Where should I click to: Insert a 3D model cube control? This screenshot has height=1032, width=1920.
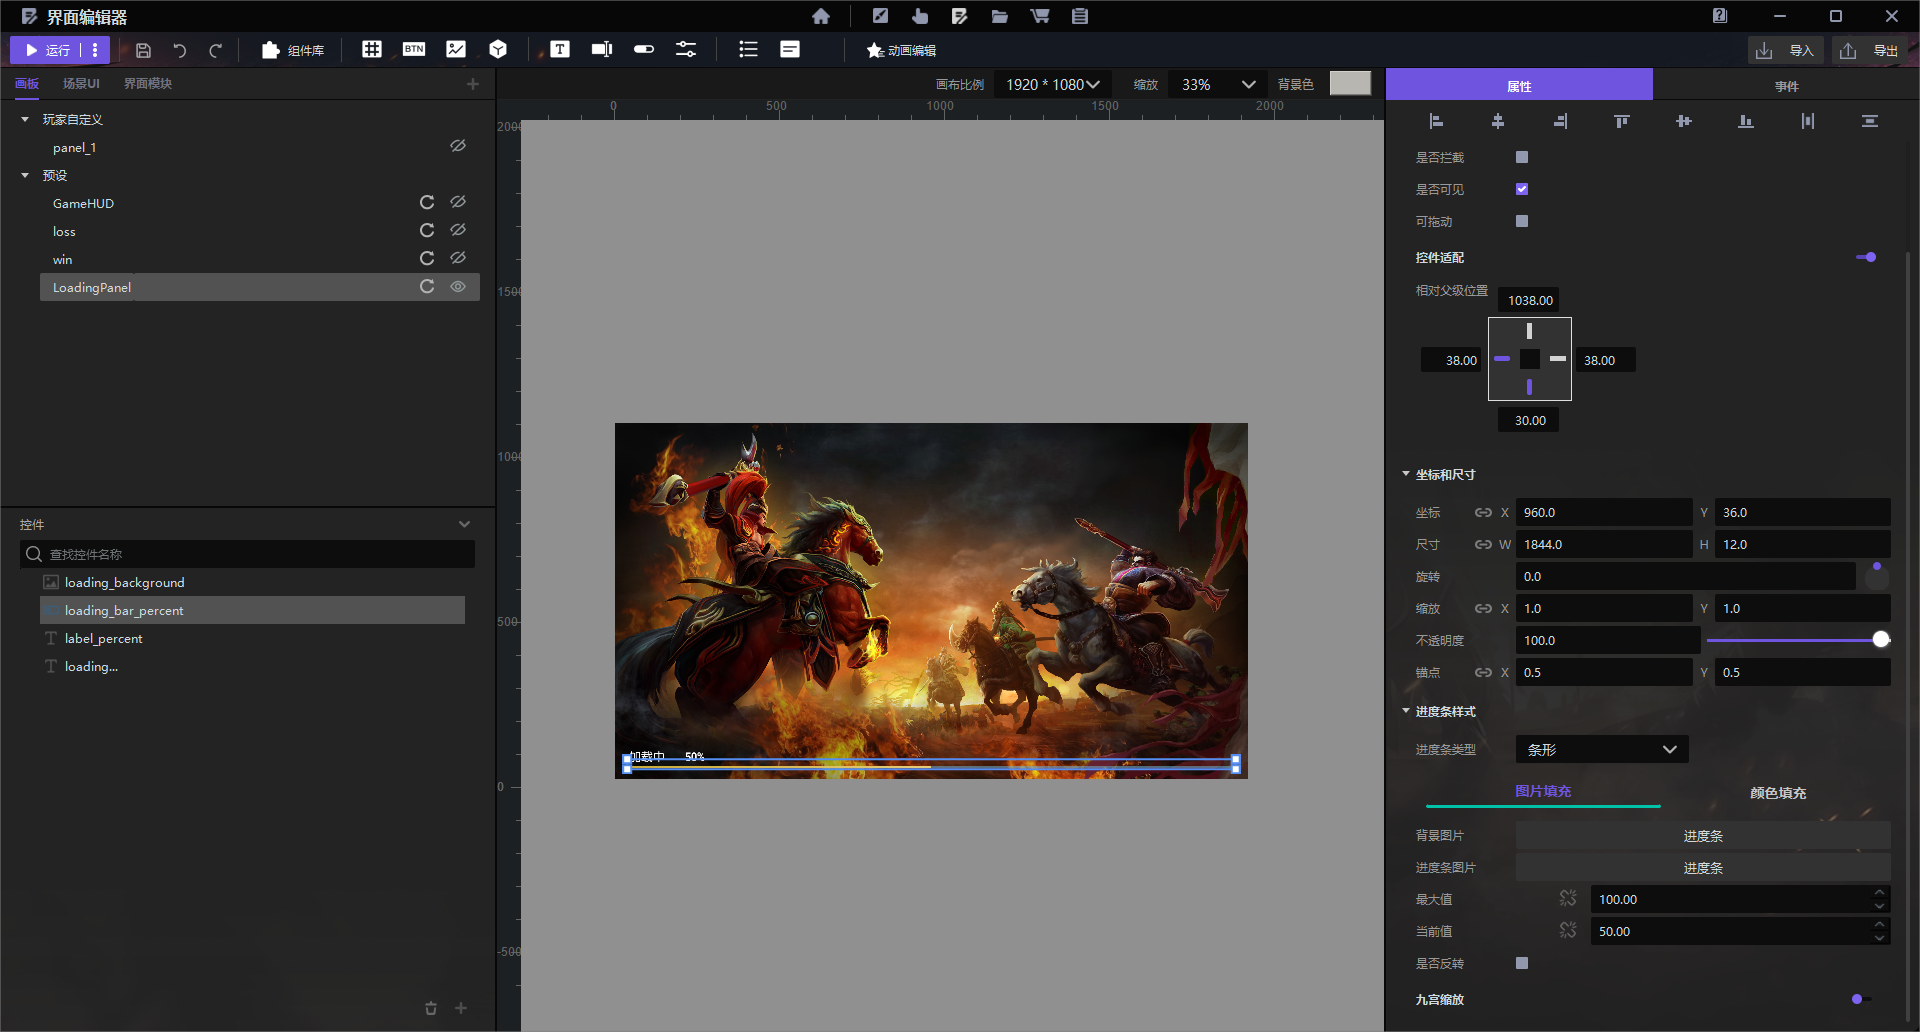498,49
